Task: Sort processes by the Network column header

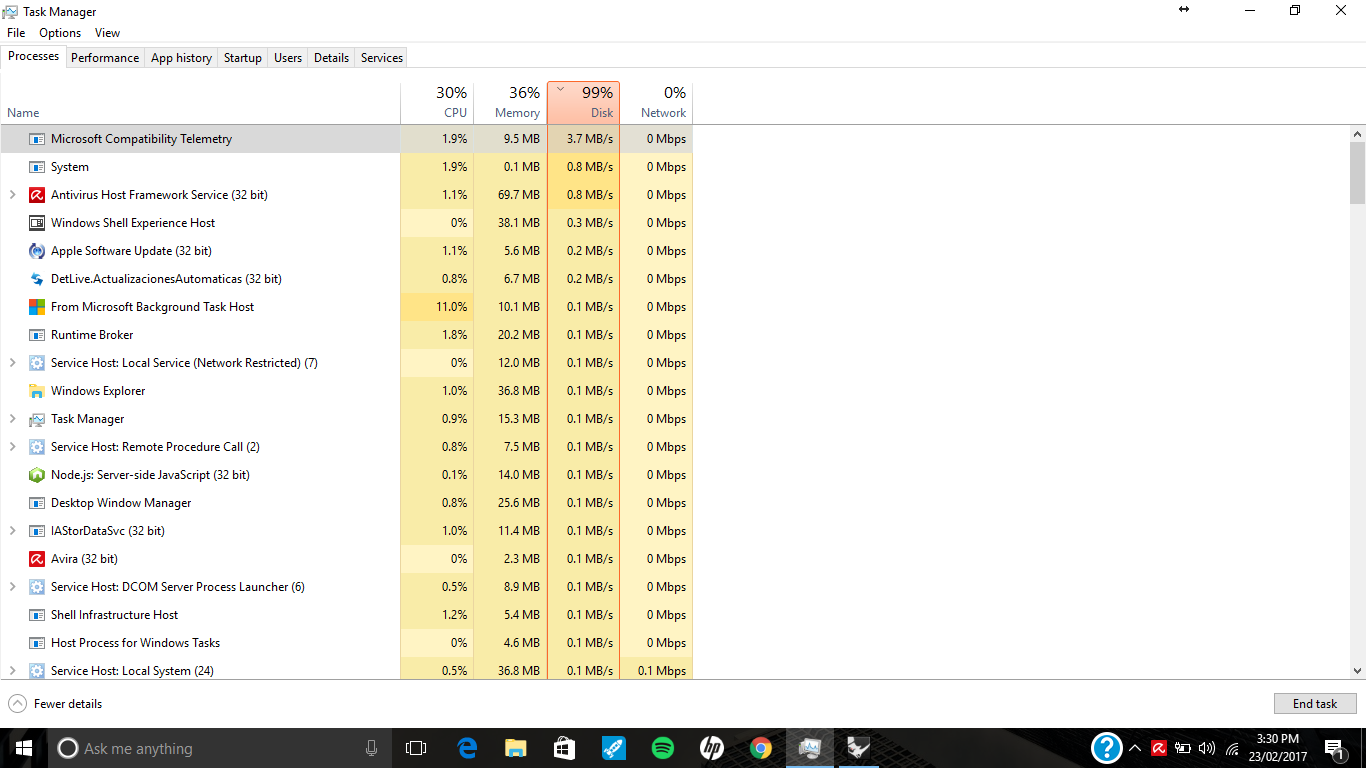Action: point(656,103)
